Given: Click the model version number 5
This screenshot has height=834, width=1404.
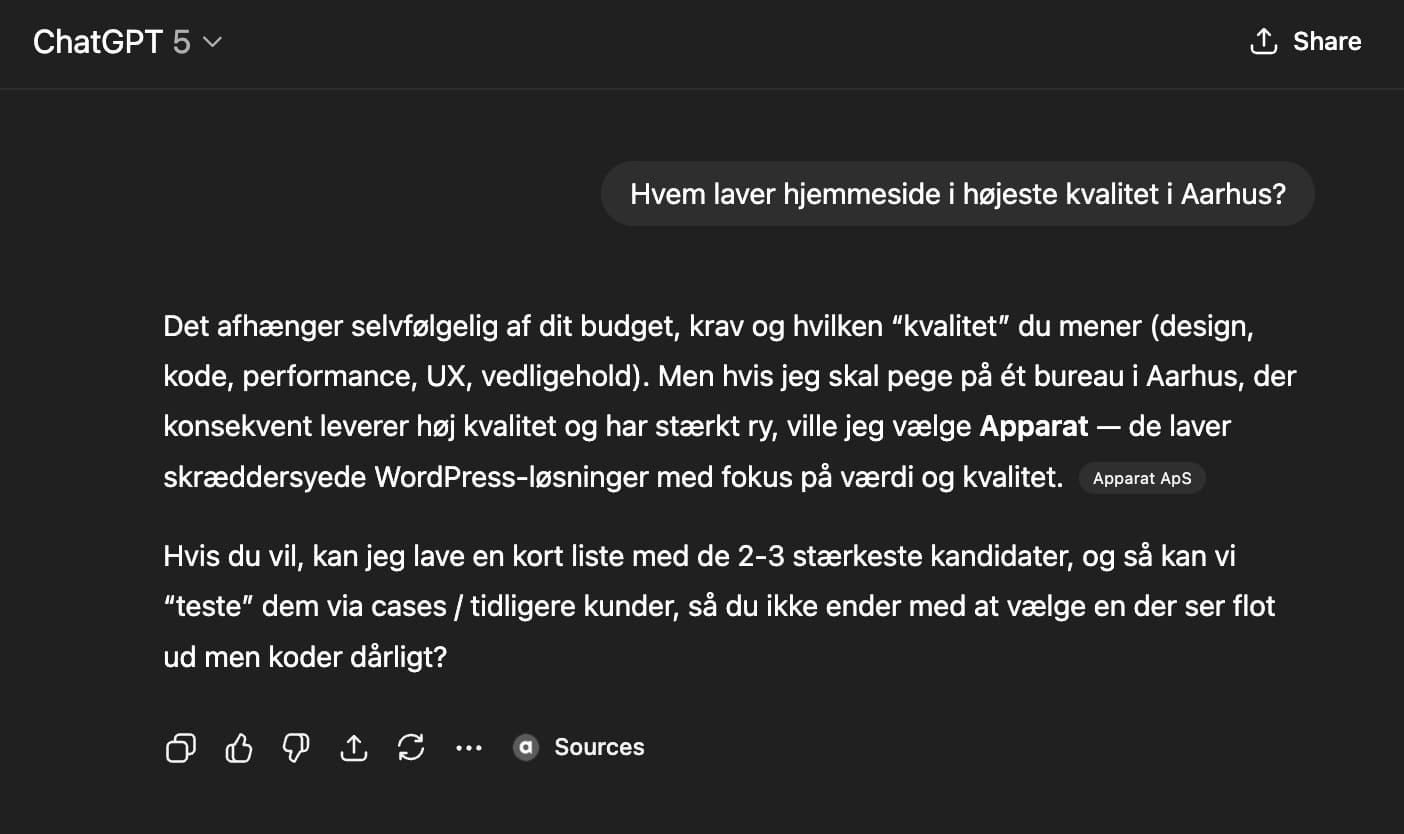Looking at the screenshot, I should (x=181, y=42).
